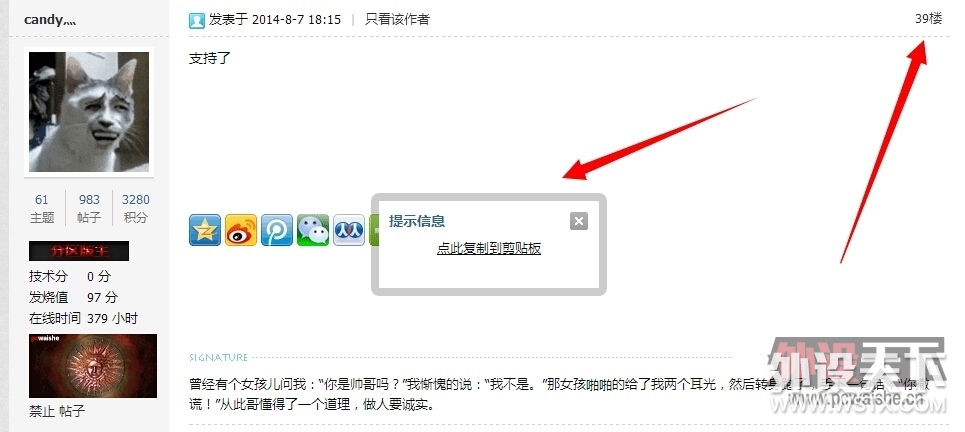This screenshot has width=965, height=432.
Task: Share via Tencent Weibo blue icon
Action: (x=277, y=230)
